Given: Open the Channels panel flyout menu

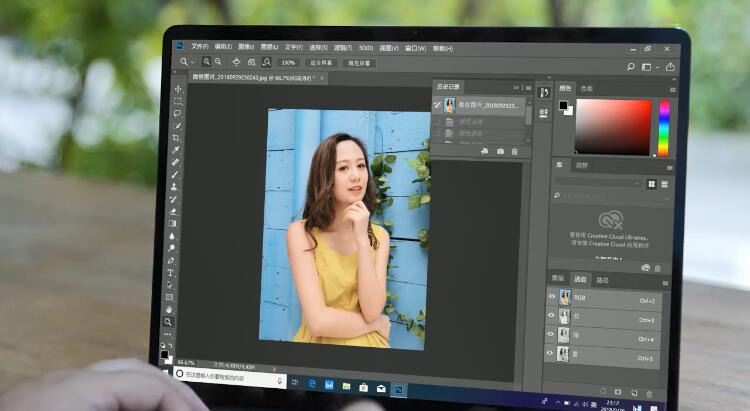Looking at the screenshot, I should 665,284.
